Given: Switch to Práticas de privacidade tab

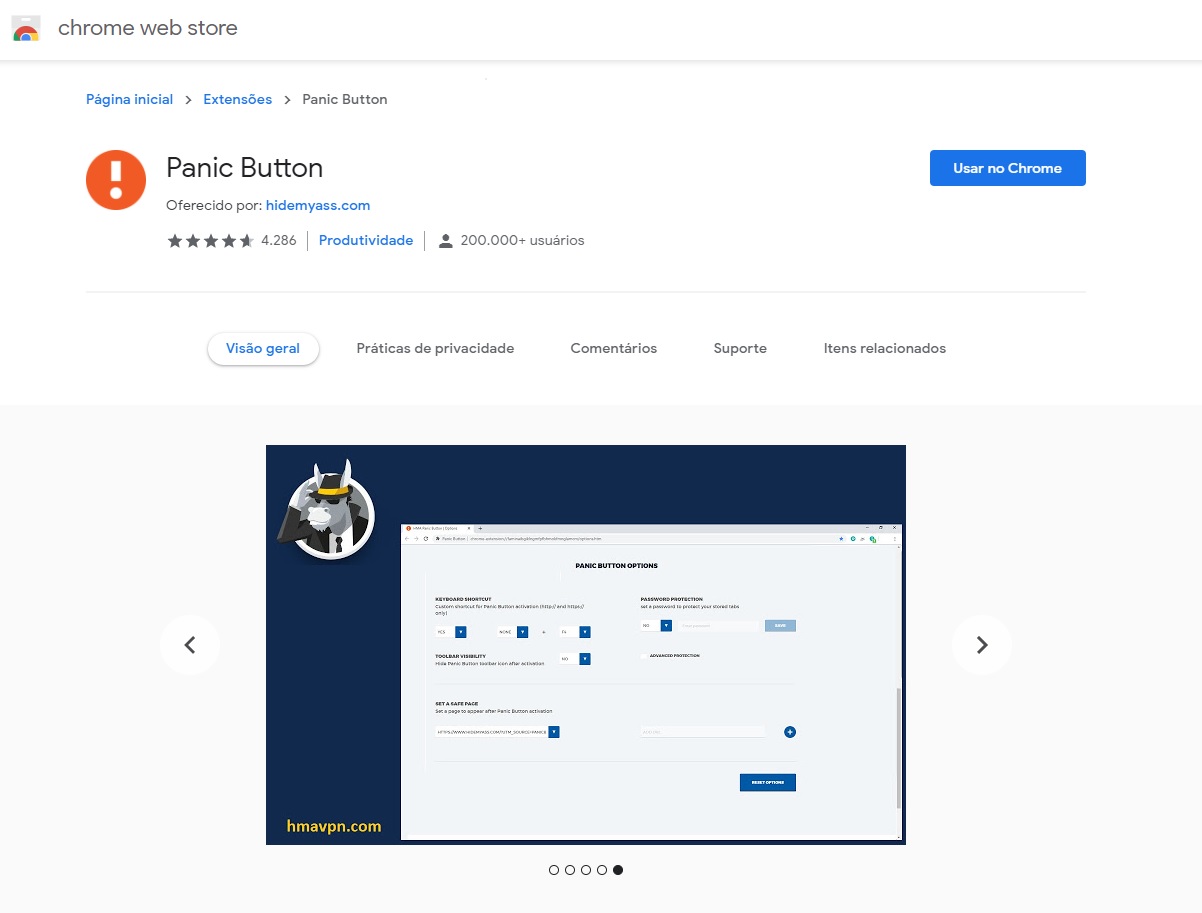Looking at the screenshot, I should click(435, 348).
